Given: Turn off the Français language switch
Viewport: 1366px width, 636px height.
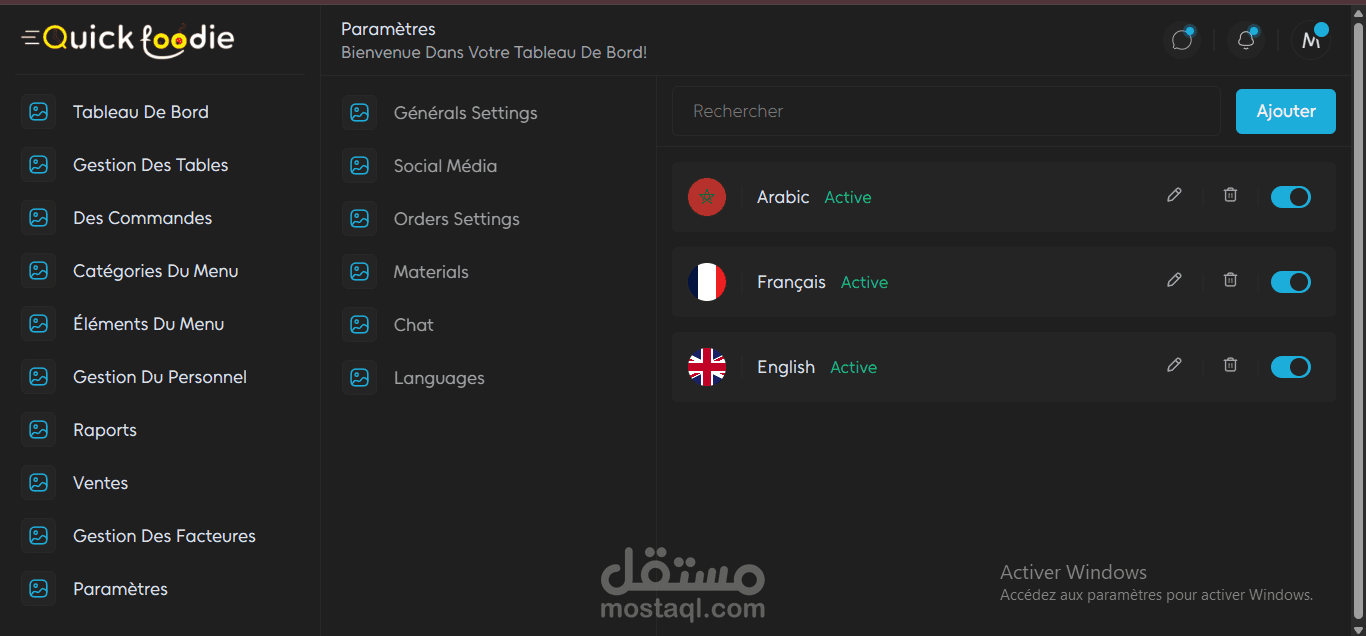Looking at the screenshot, I should [1290, 282].
